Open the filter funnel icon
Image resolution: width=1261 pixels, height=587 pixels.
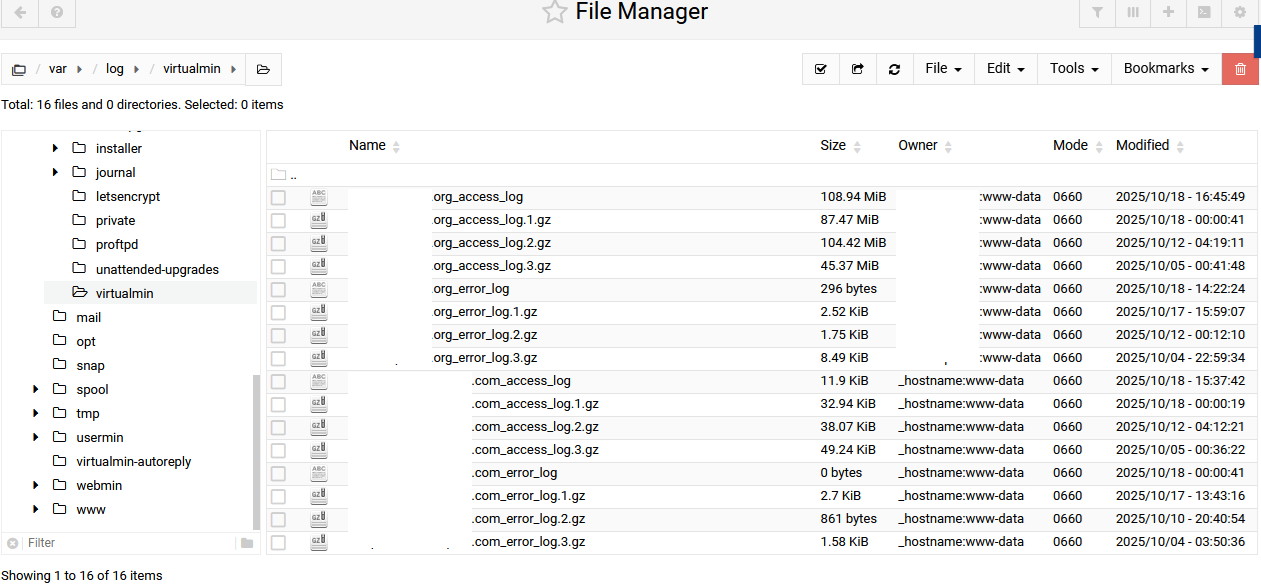tap(1098, 13)
